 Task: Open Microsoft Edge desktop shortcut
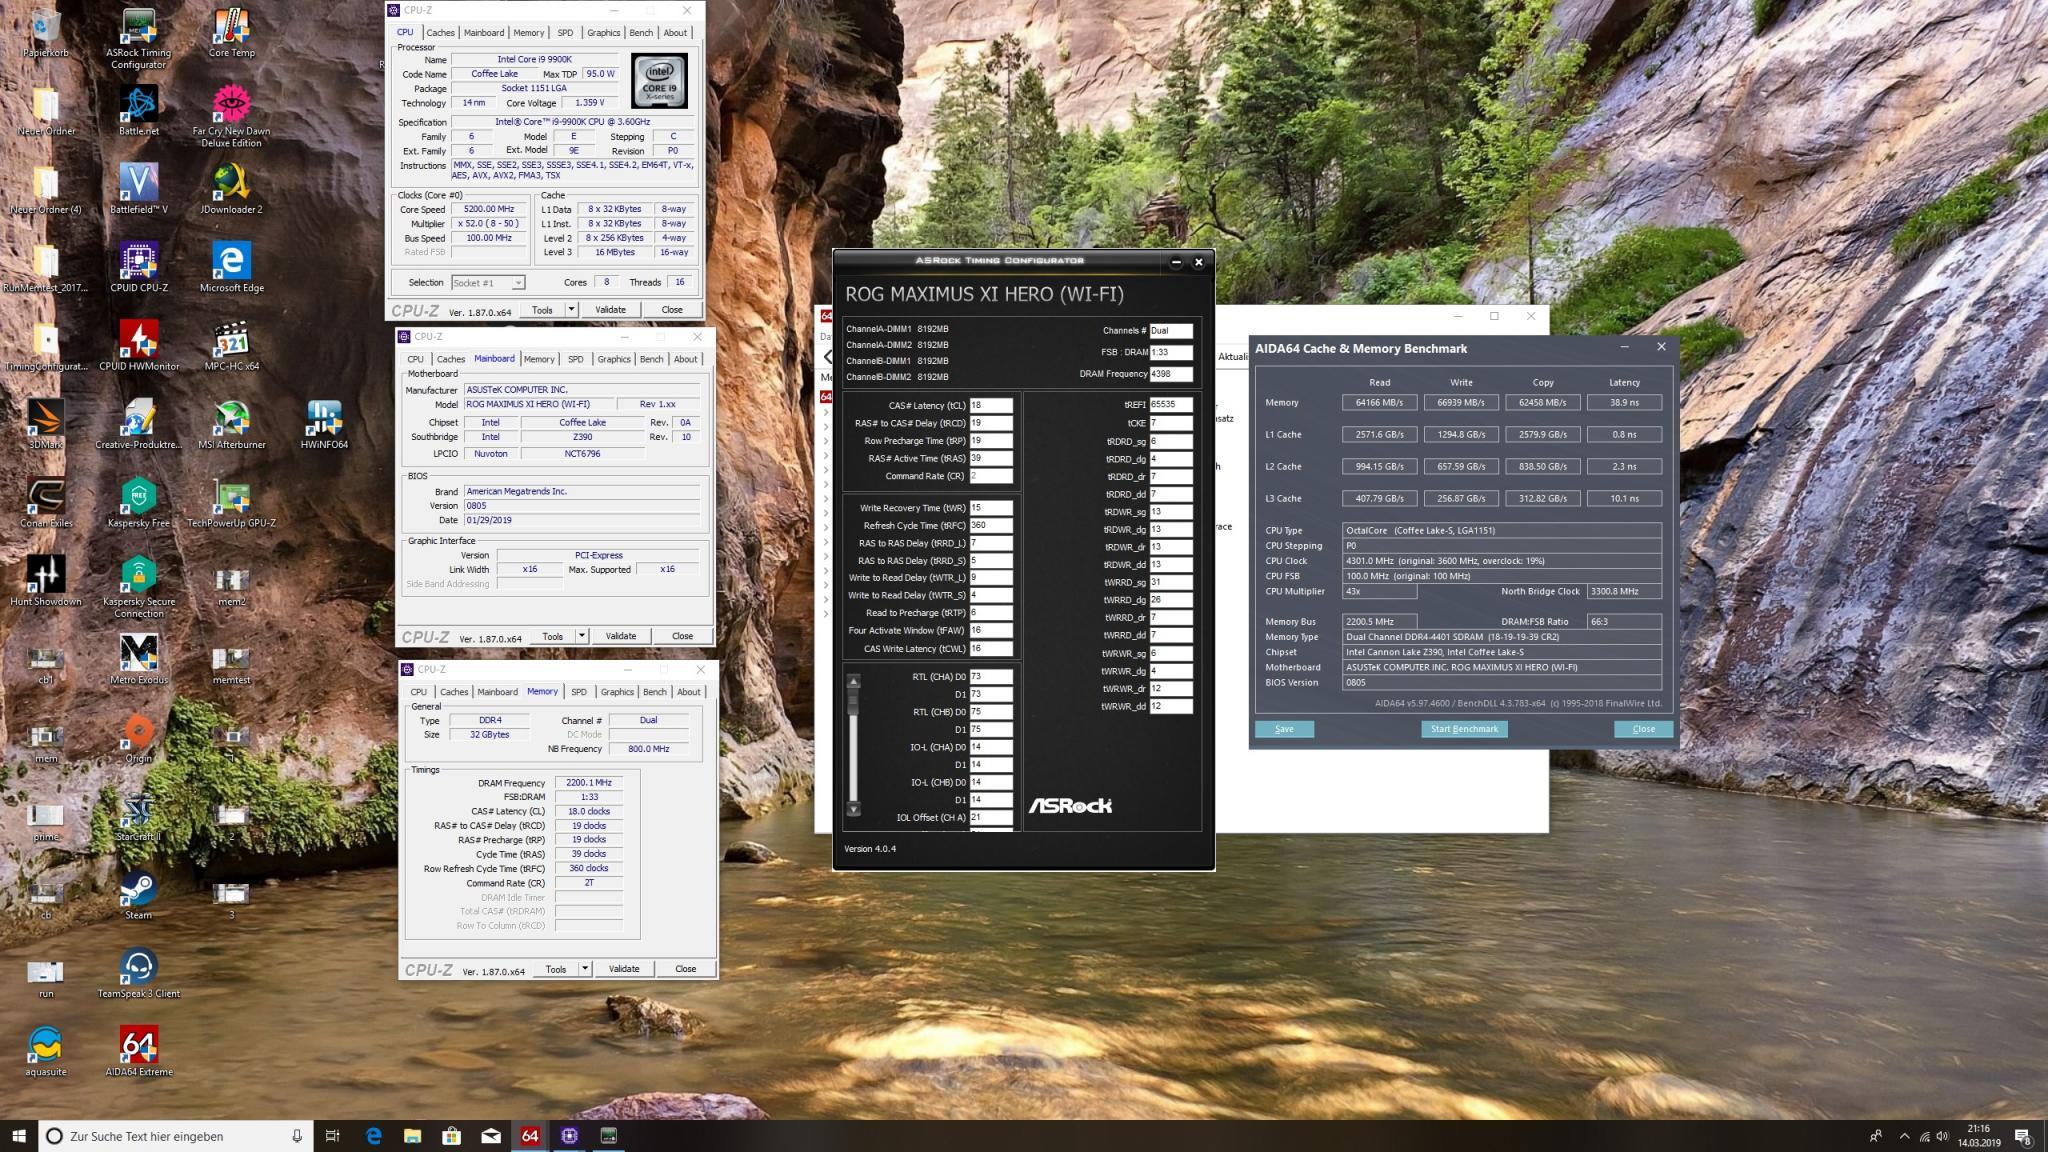[231, 267]
